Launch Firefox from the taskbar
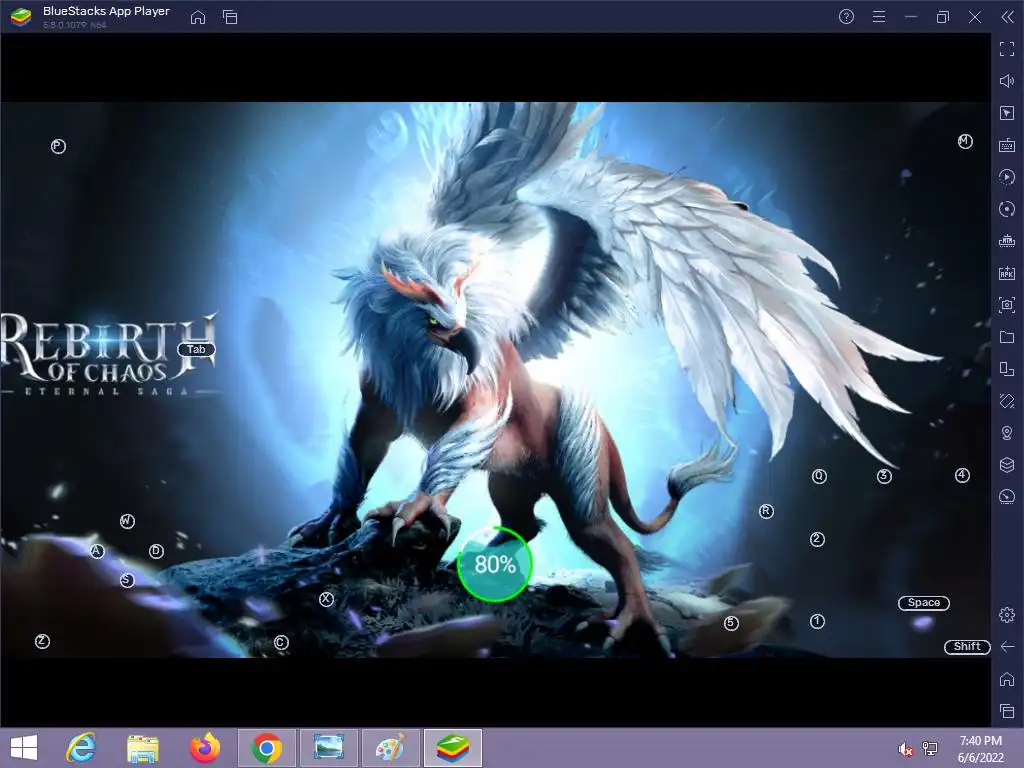 coord(205,748)
